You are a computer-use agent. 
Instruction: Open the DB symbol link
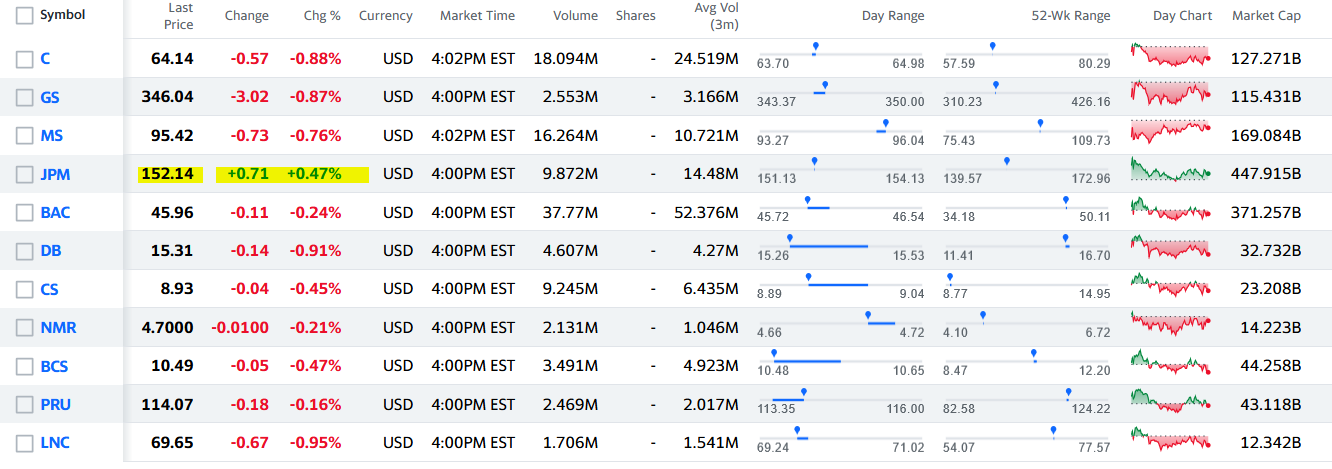pos(50,251)
